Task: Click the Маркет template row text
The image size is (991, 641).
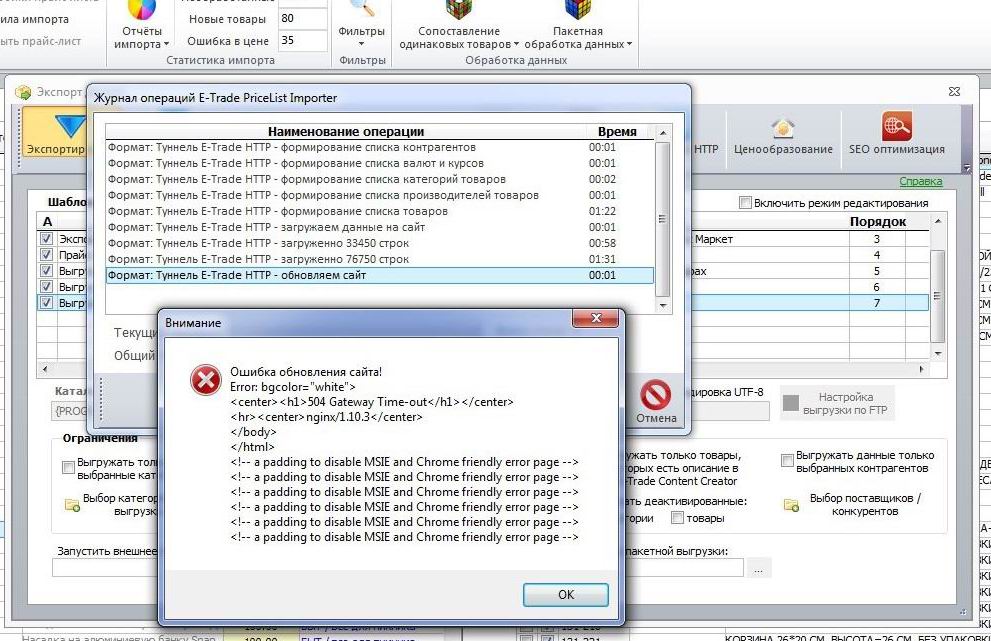Action: [x=714, y=239]
